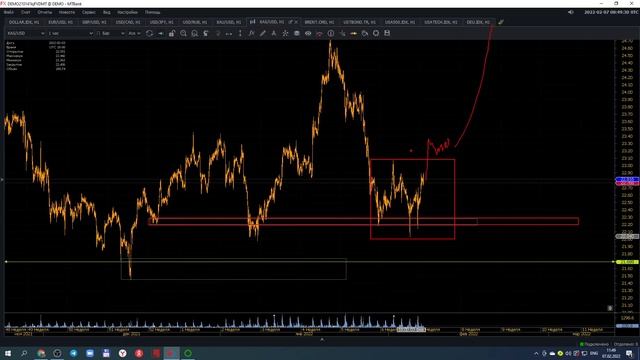Viewport: 640px width, 360px height.
Task: Switch to the USD/JPY H1 tab
Action: (161, 22)
